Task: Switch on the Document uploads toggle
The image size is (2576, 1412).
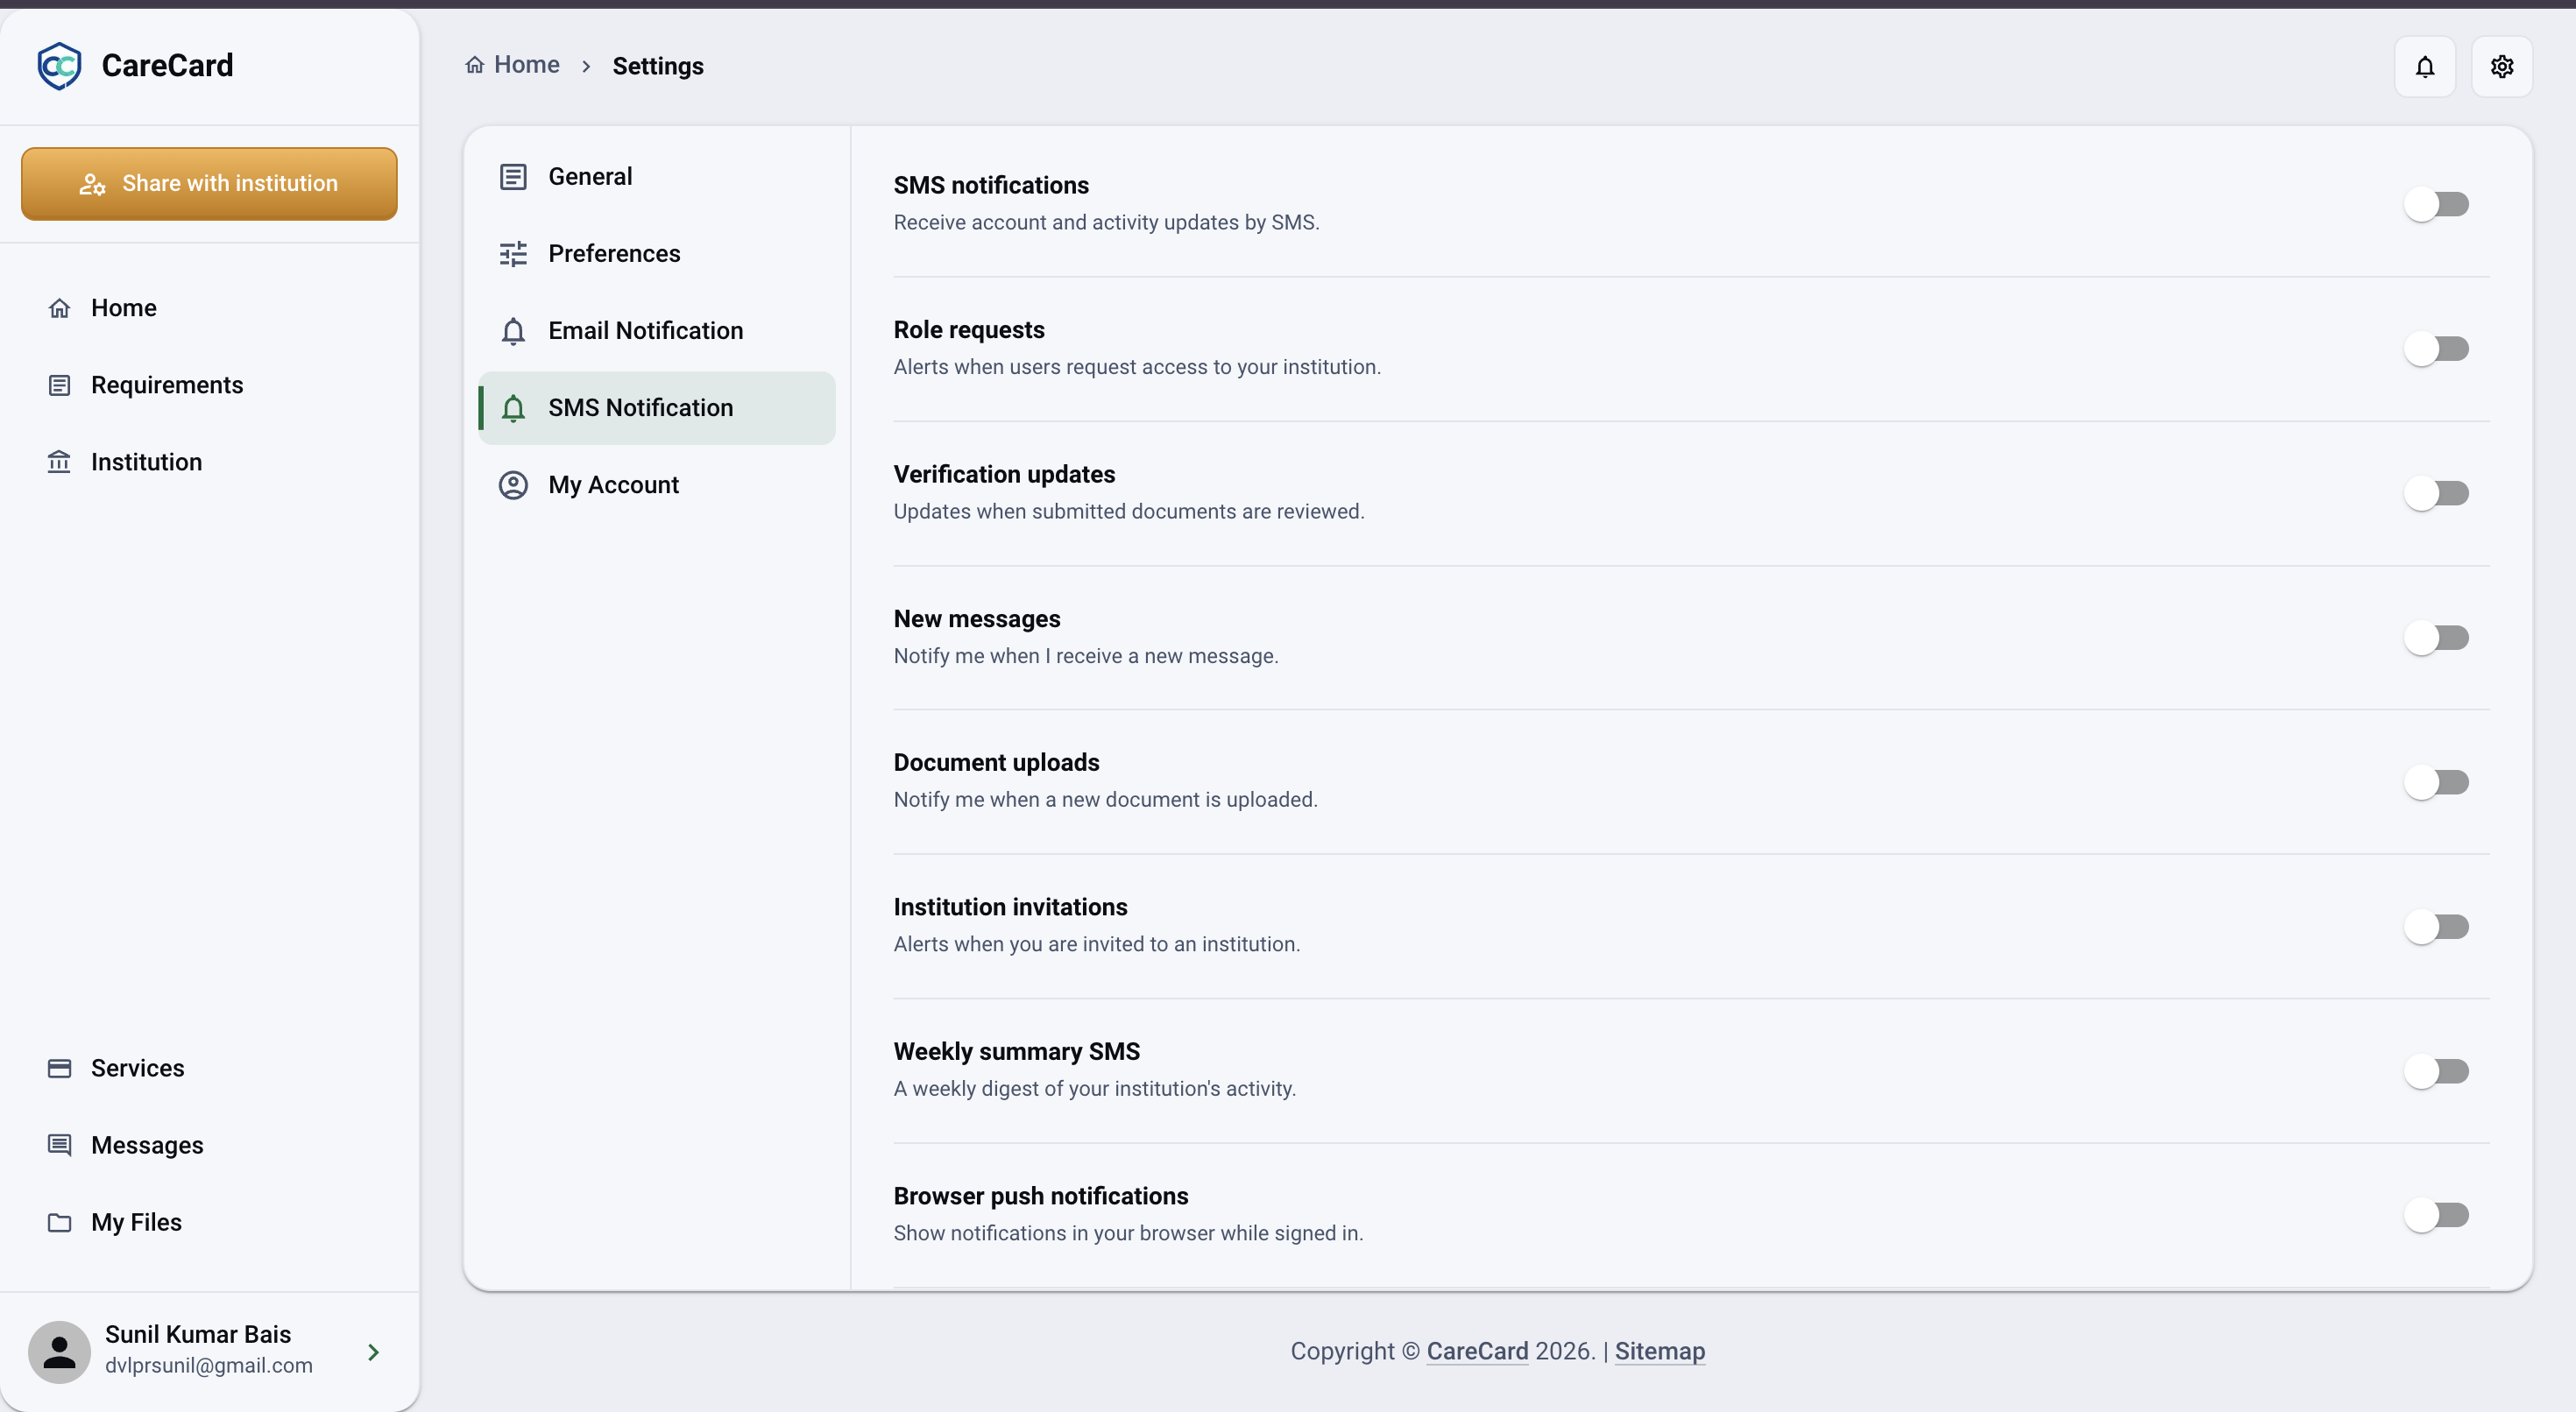Action: [2436, 782]
